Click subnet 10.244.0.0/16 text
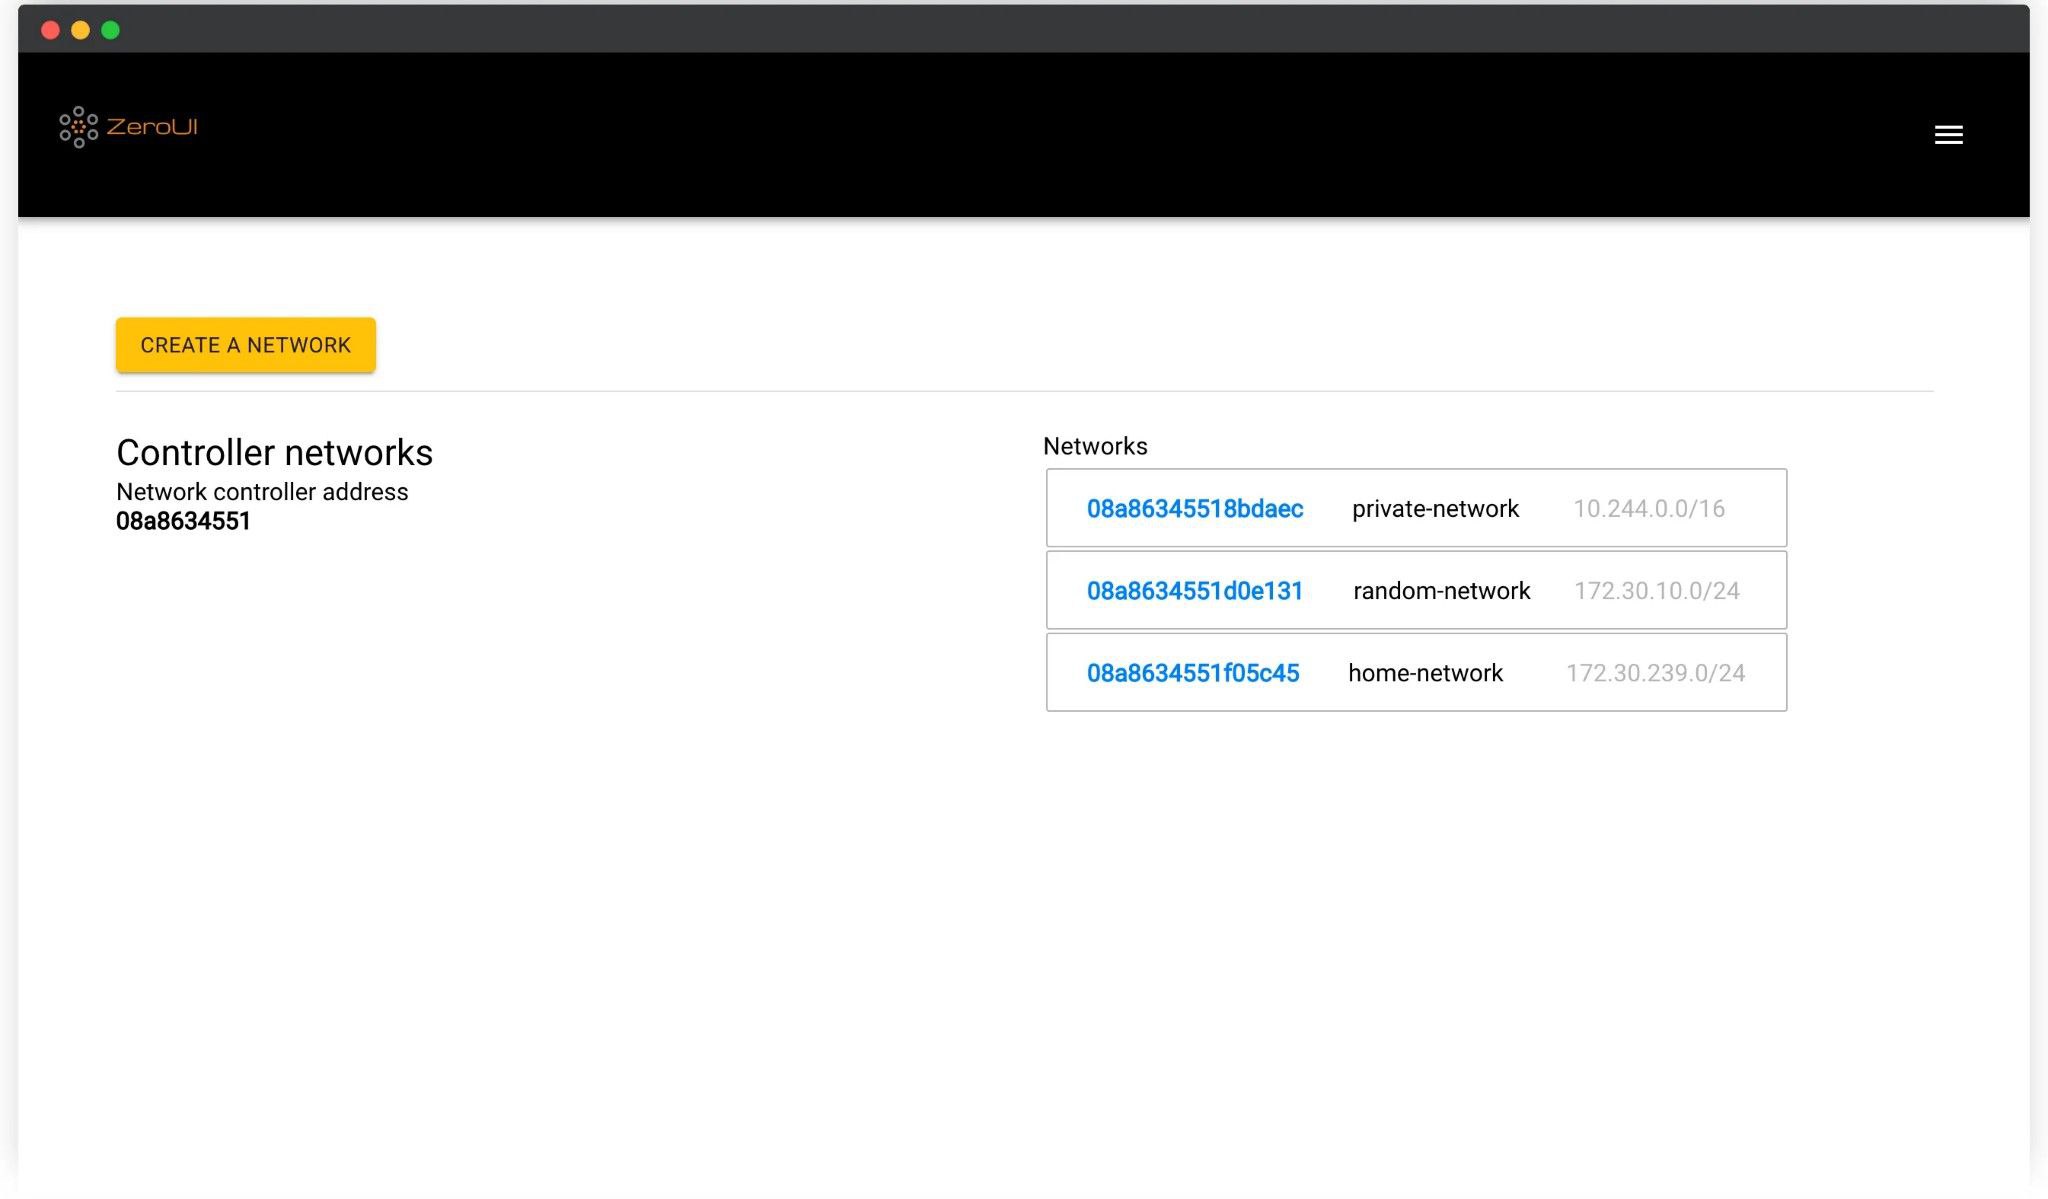 click(1648, 509)
